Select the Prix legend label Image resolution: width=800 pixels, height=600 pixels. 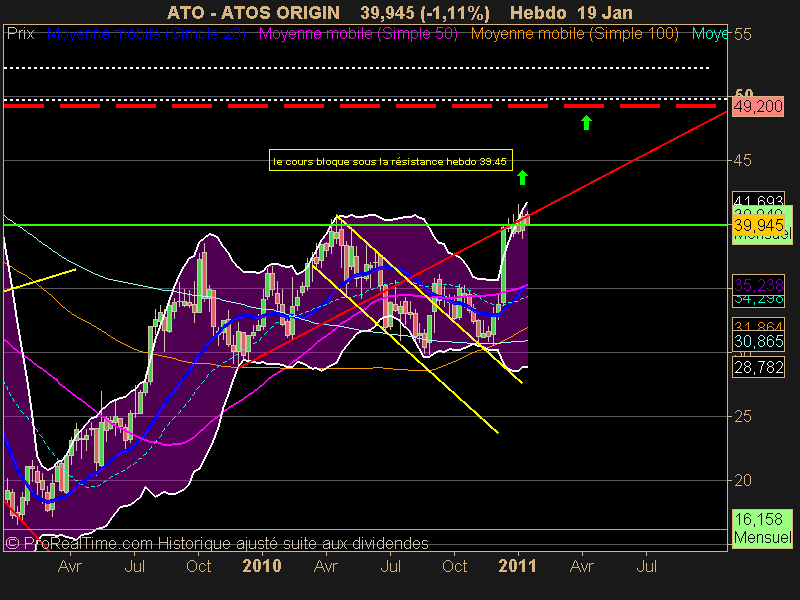pos(20,34)
